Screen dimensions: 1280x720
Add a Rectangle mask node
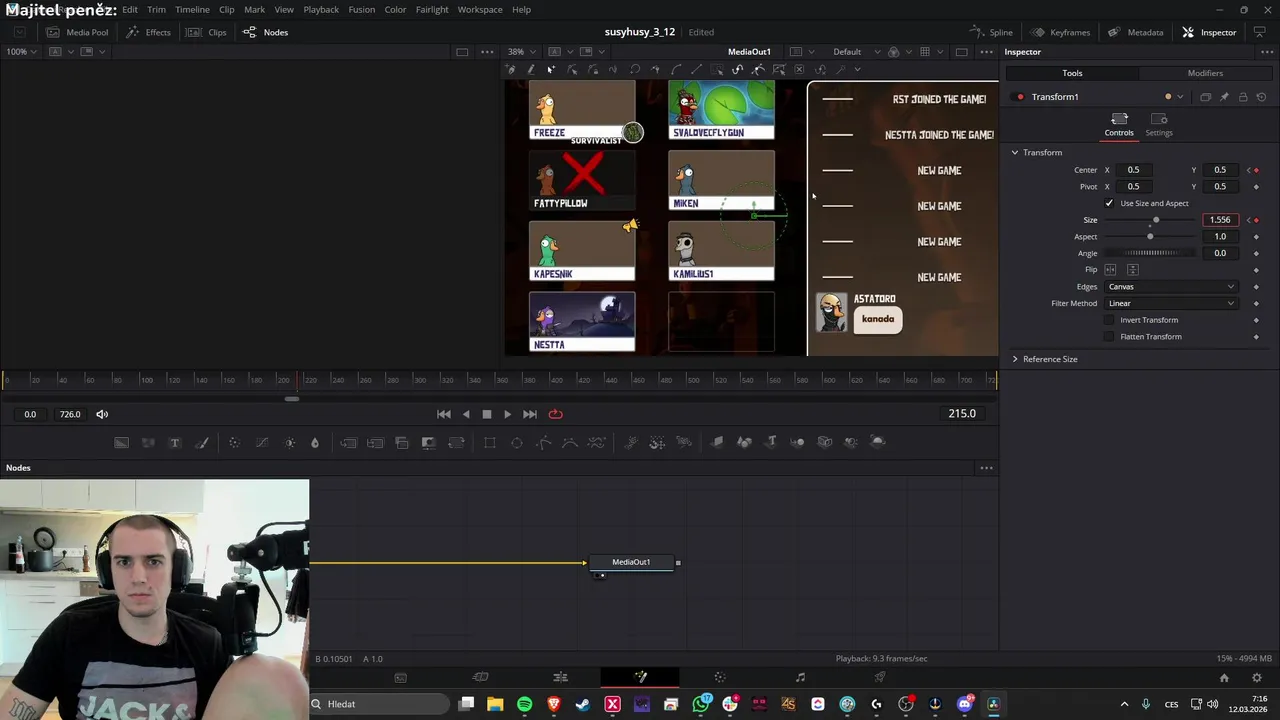click(x=490, y=442)
